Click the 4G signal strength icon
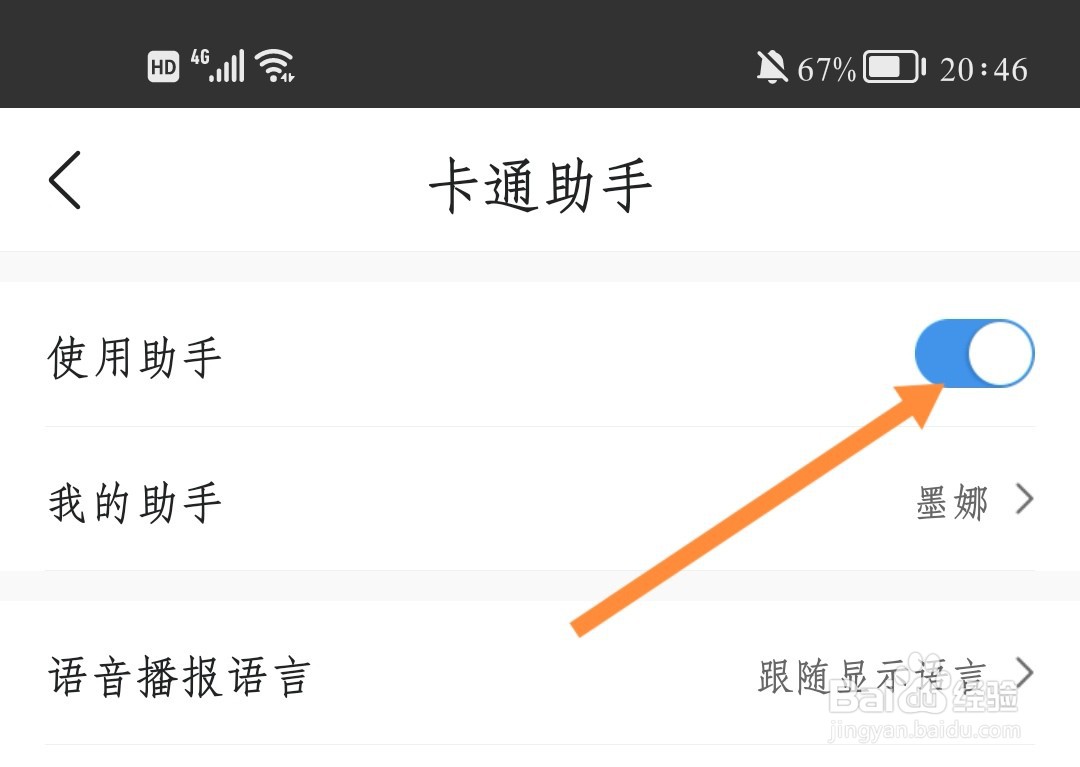This screenshot has width=1080, height=767. tap(218, 66)
